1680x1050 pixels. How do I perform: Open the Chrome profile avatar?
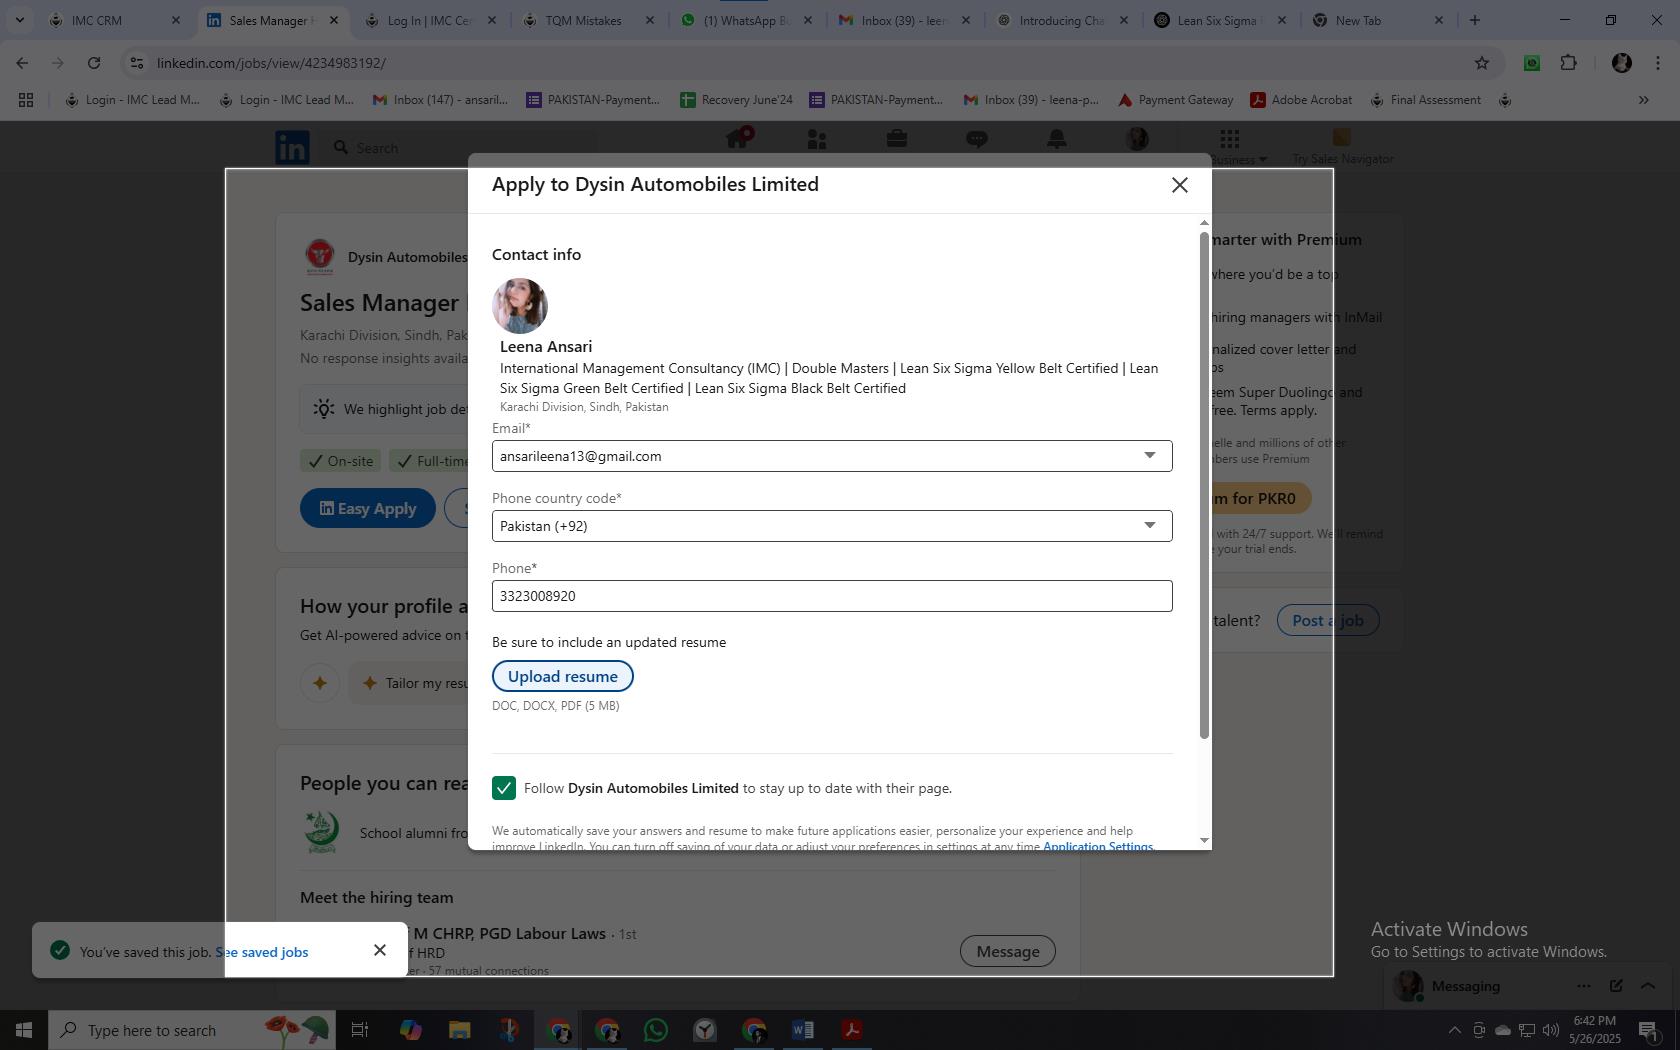pyautogui.click(x=1621, y=63)
